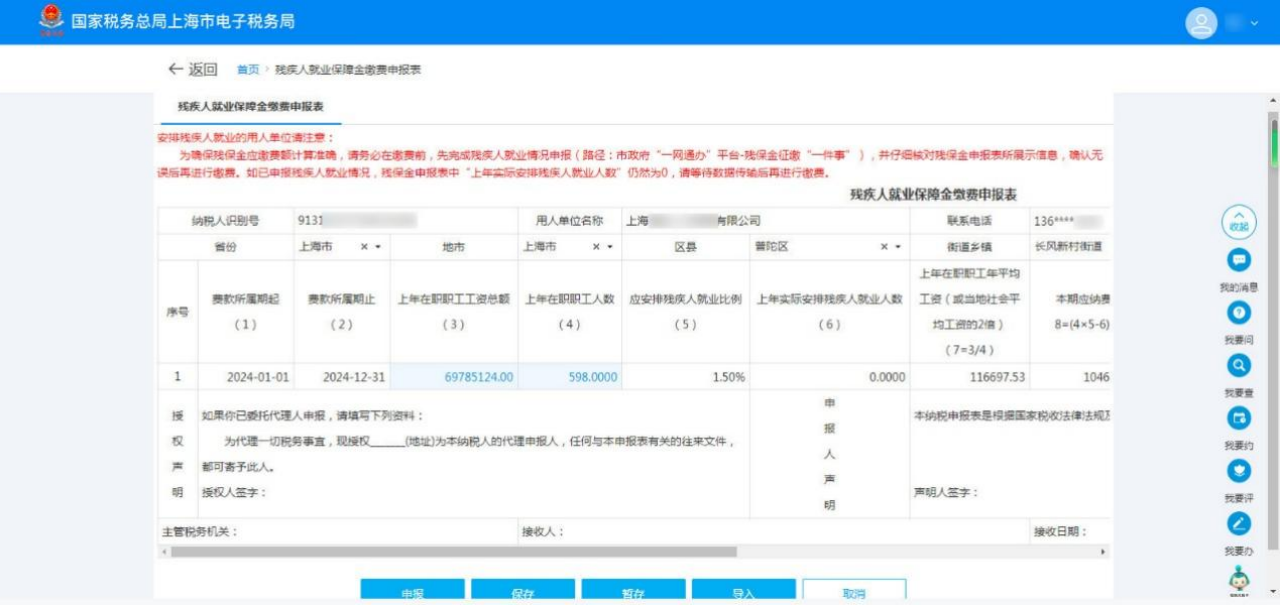Collapse the sidebar with 收起 button
The image size is (1280, 605).
[x=1239, y=222]
